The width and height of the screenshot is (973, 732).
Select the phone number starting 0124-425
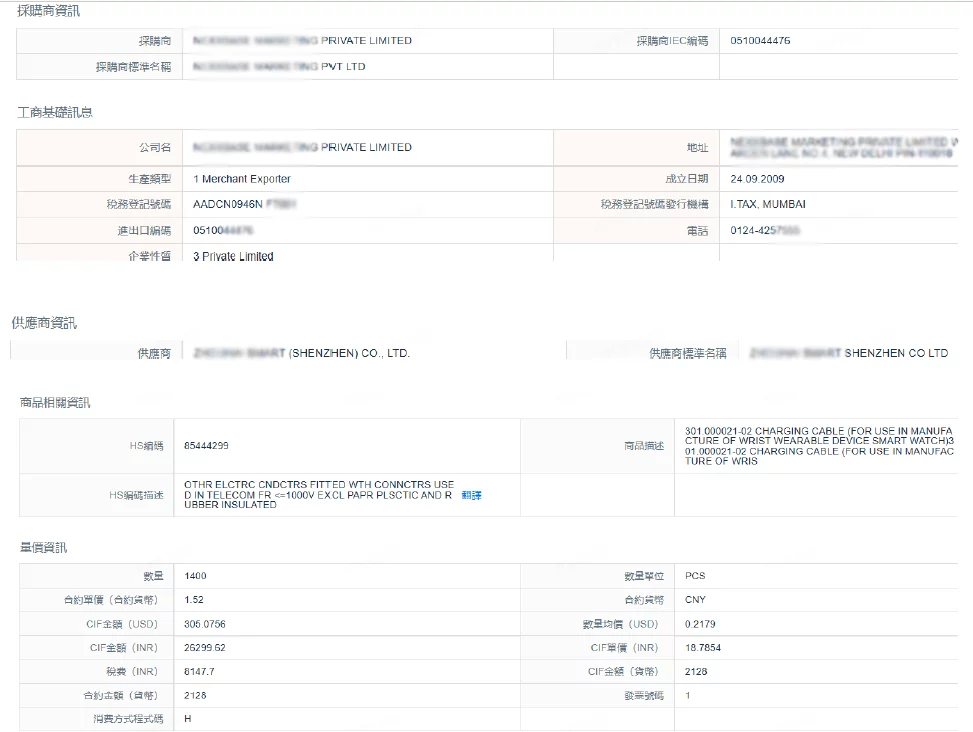coord(764,230)
